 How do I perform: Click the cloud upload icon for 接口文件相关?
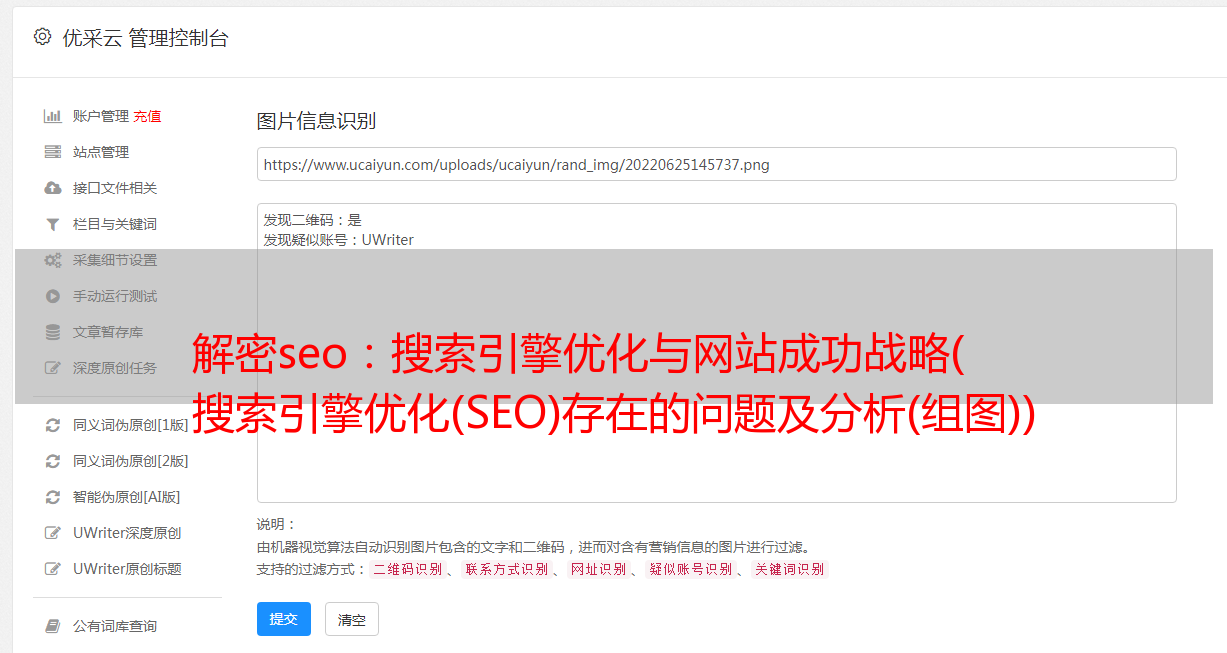click(53, 188)
